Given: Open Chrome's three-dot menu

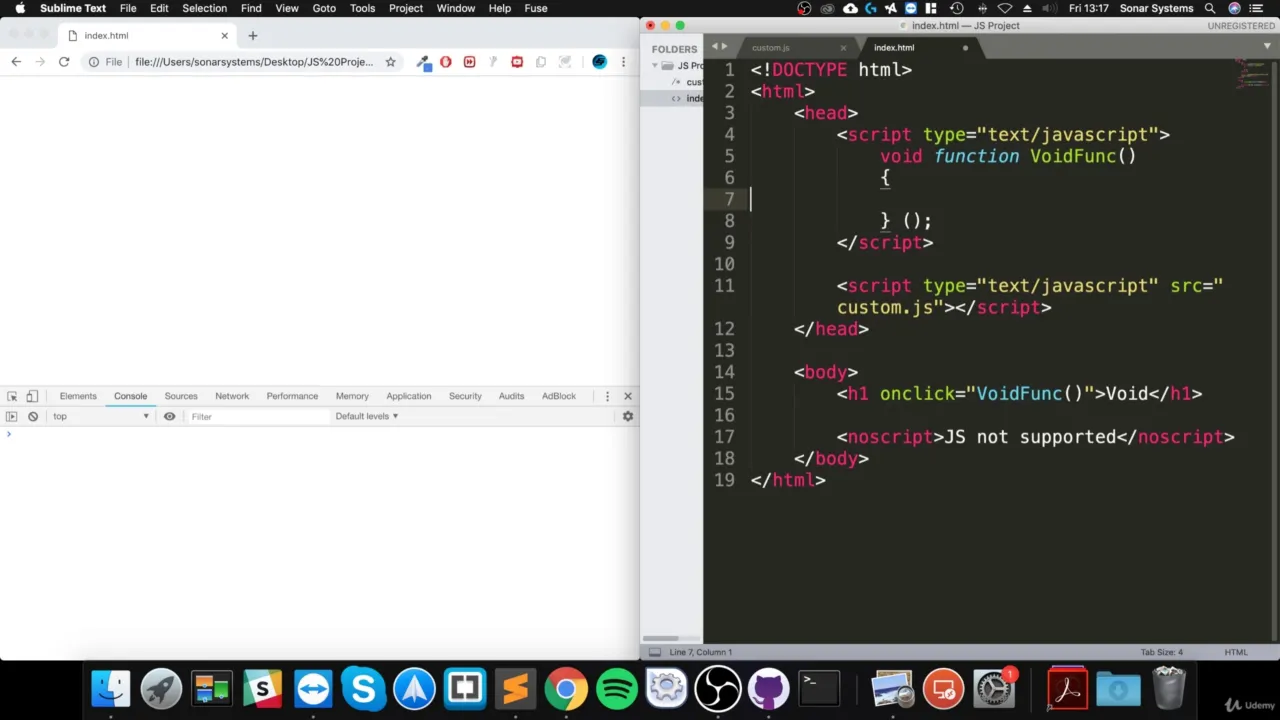Looking at the screenshot, I should click(623, 62).
